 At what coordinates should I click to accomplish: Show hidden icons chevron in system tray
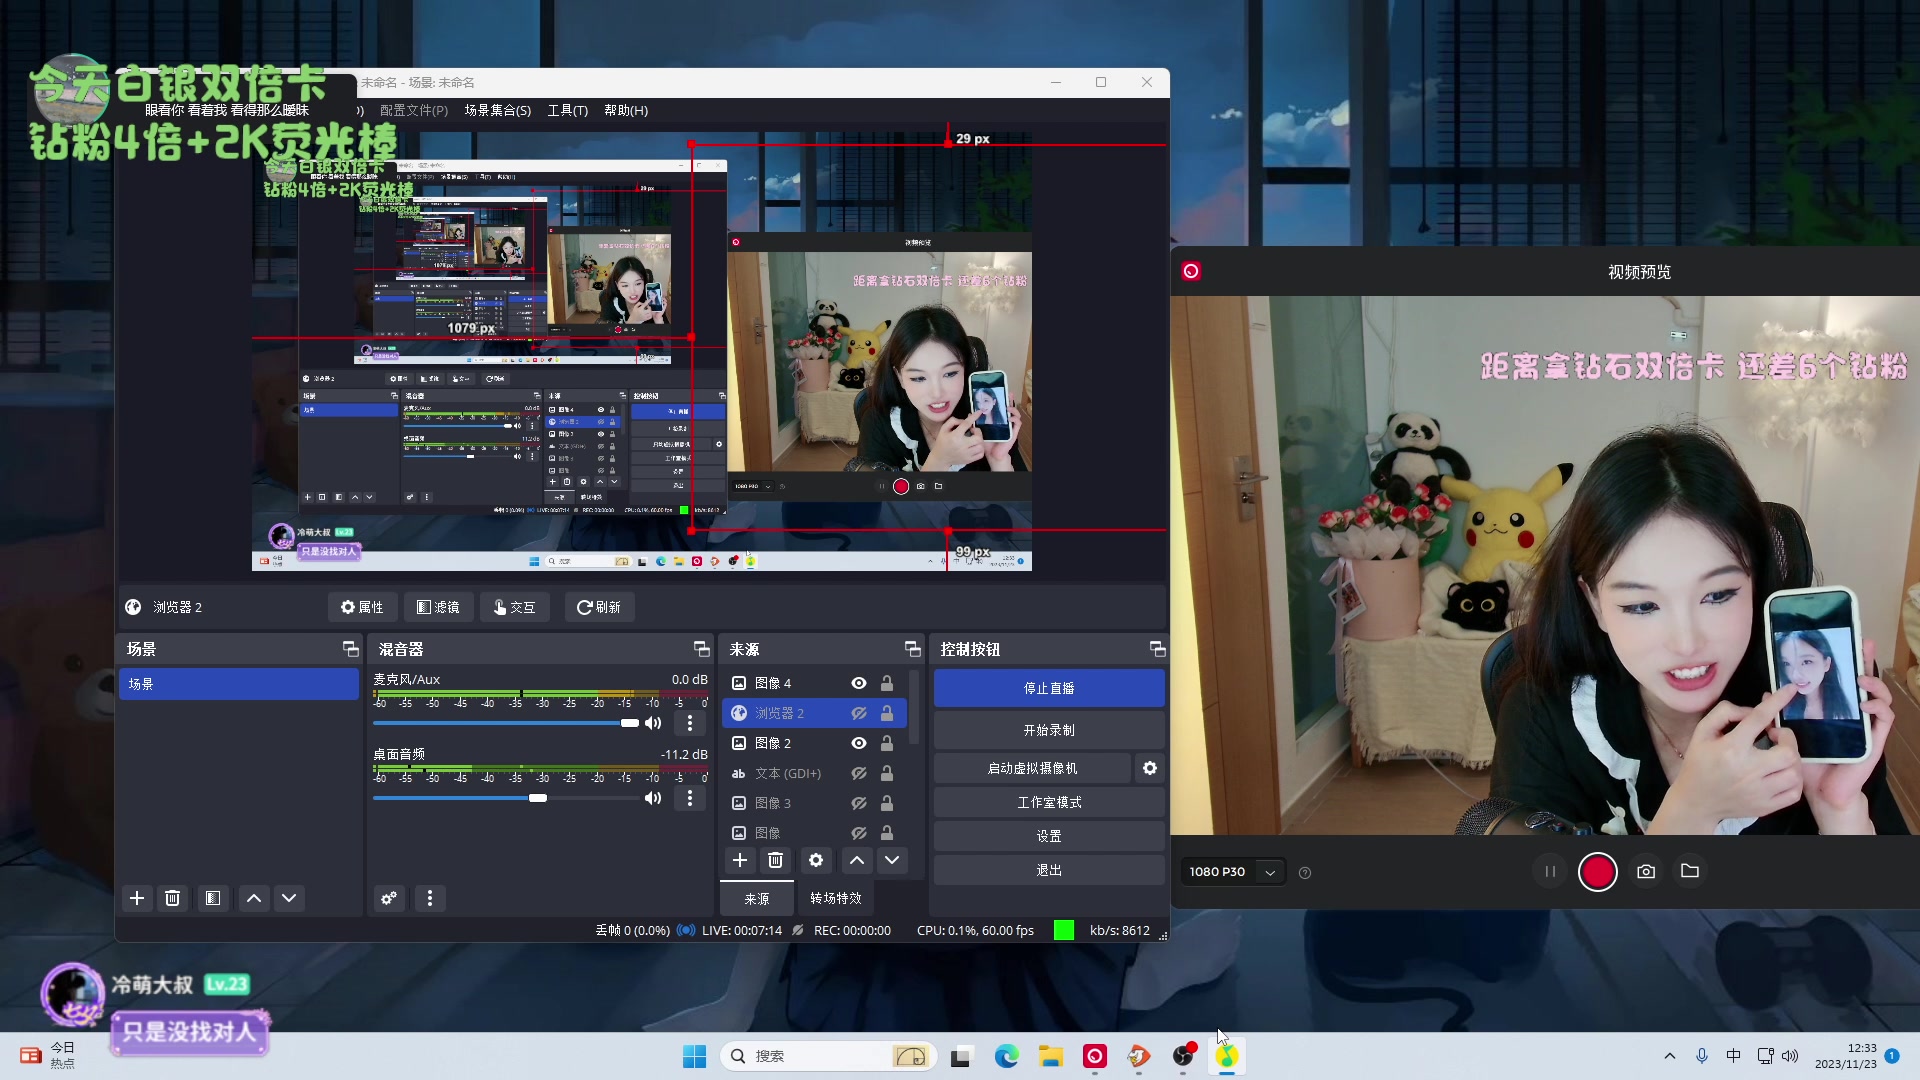[1669, 1056]
